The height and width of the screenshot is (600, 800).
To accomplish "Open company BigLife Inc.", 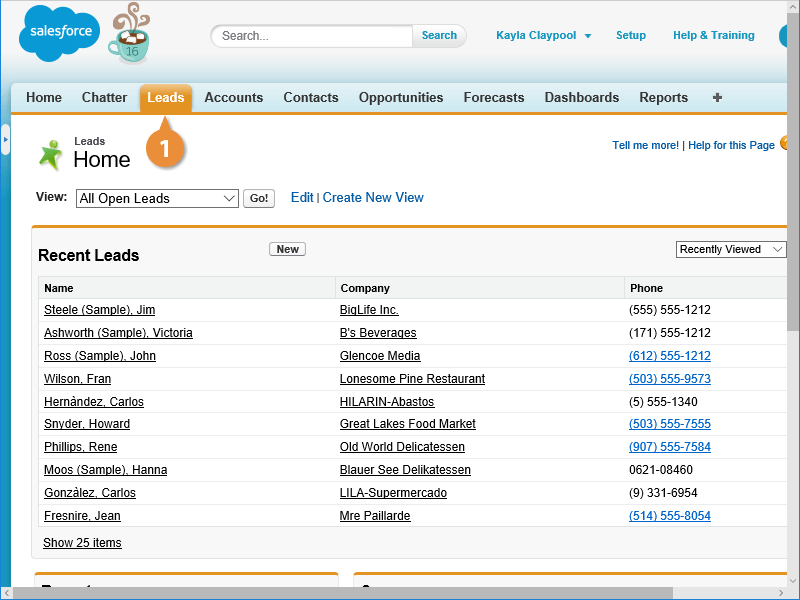I will coord(369,310).
